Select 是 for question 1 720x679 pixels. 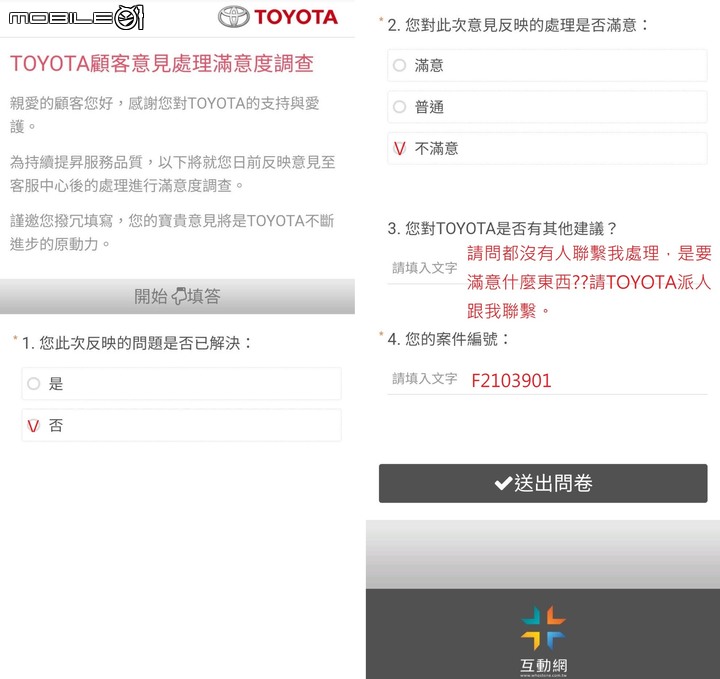pyautogui.click(x=181, y=383)
